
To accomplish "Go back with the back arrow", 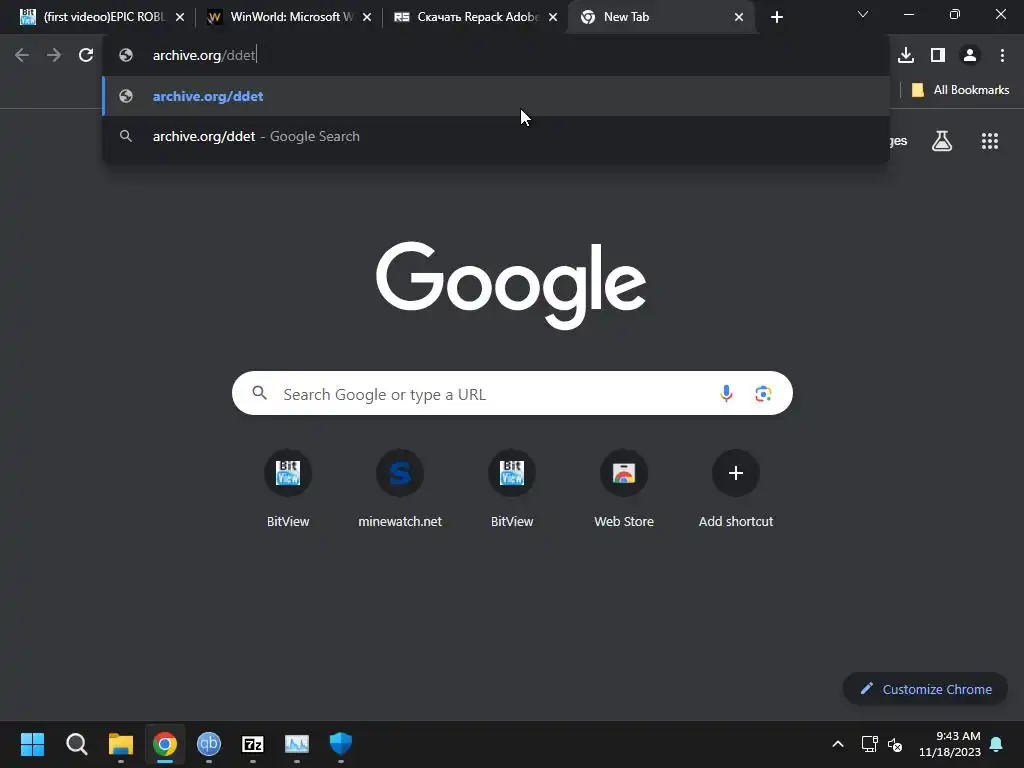I will tap(22, 56).
